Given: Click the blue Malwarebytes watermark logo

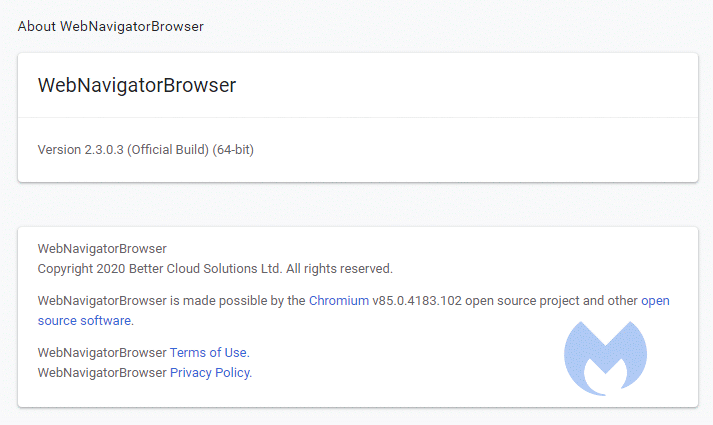Looking at the screenshot, I should (605, 358).
